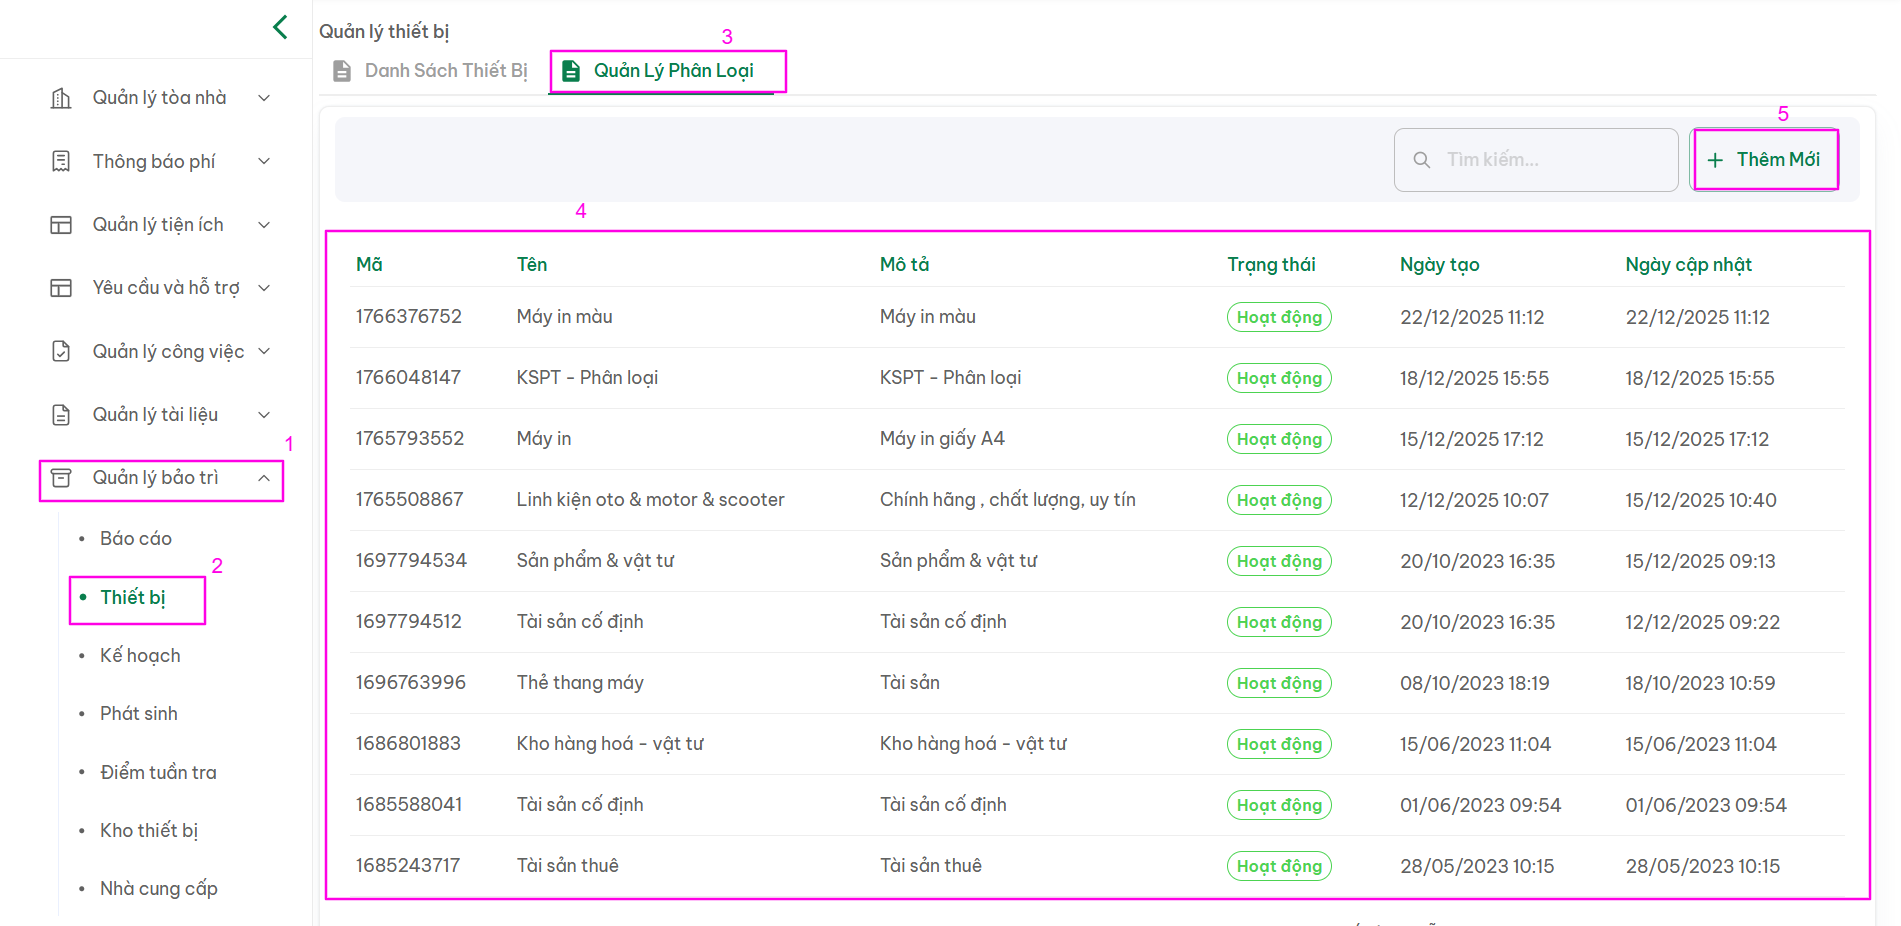Expand the Yêu cầu và hỗ trợ chevron
Viewport: 1901px width, 926px height.
click(264, 288)
